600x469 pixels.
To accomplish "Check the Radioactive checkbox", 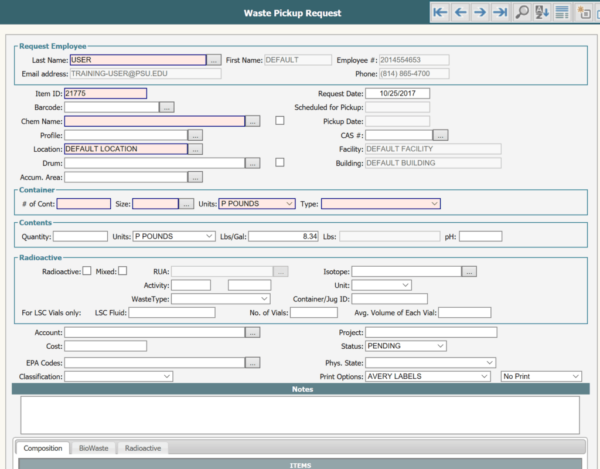I will 87,270.
